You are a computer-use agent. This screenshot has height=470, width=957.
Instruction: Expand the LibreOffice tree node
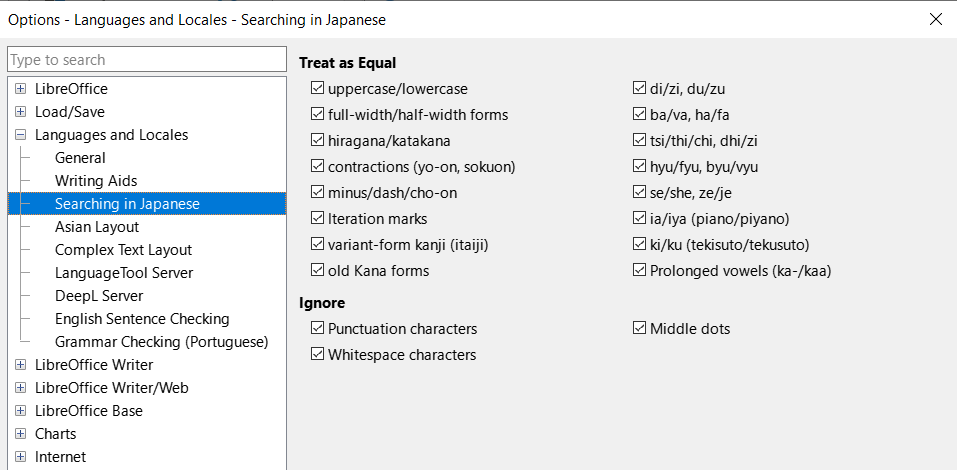point(21,89)
